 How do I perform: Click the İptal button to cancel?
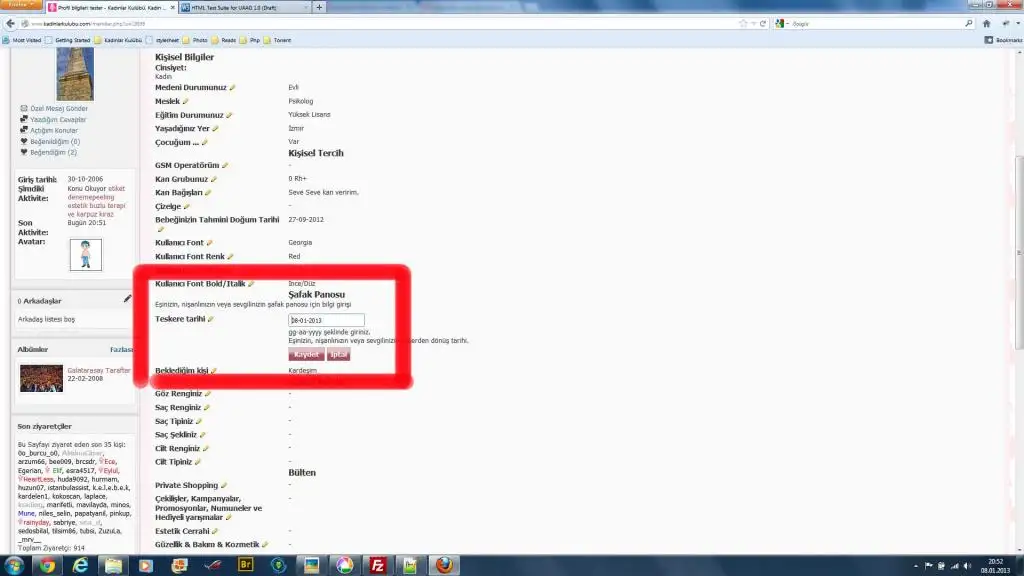pyautogui.click(x=338, y=355)
